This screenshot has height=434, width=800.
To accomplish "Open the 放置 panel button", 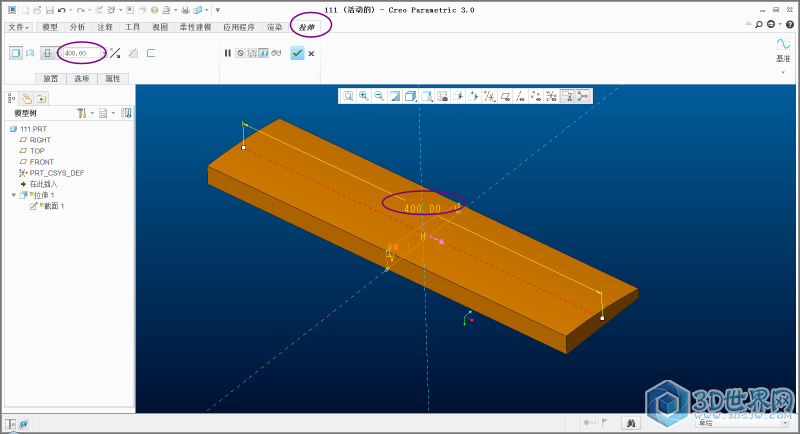I will (x=50, y=78).
